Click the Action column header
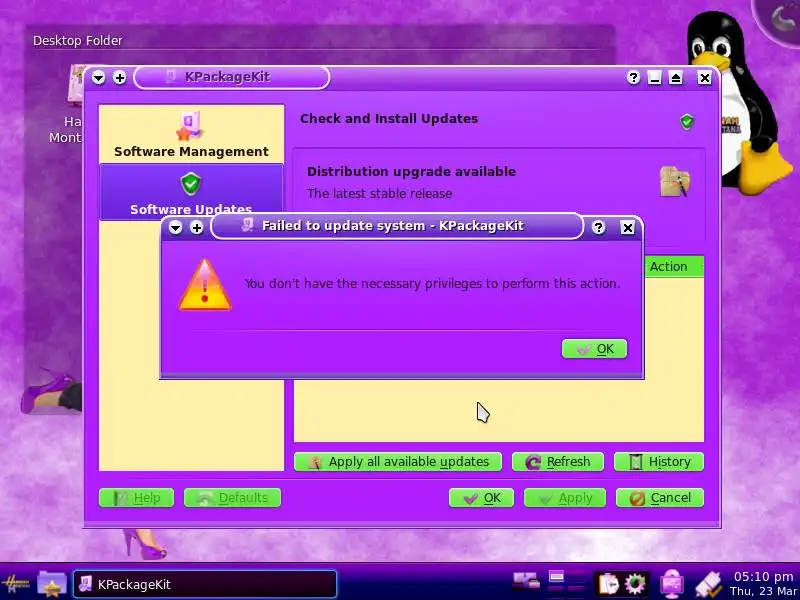Image resolution: width=800 pixels, height=600 pixels. point(674,266)
